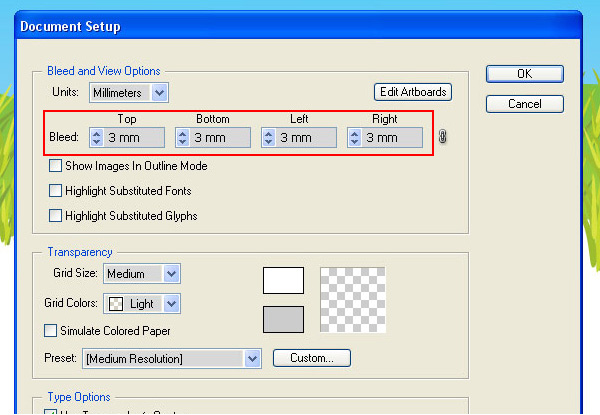Enable Show Images In Outline Mode
Image resolution: width=600 pixels, height=415 pixels.
coord(55,166)
